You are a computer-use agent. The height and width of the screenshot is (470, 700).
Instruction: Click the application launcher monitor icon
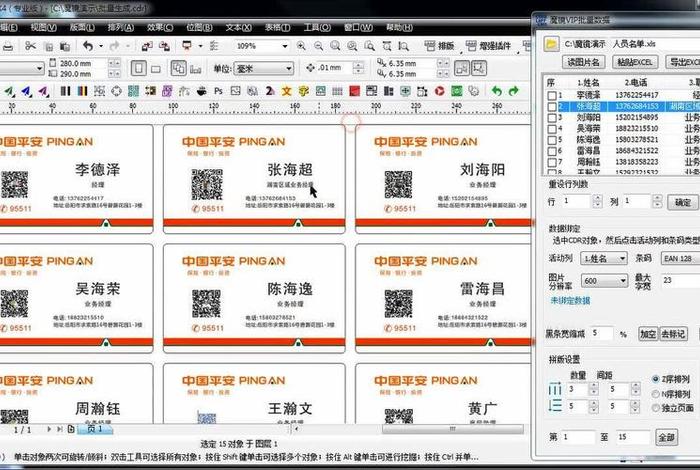(187, 46)
